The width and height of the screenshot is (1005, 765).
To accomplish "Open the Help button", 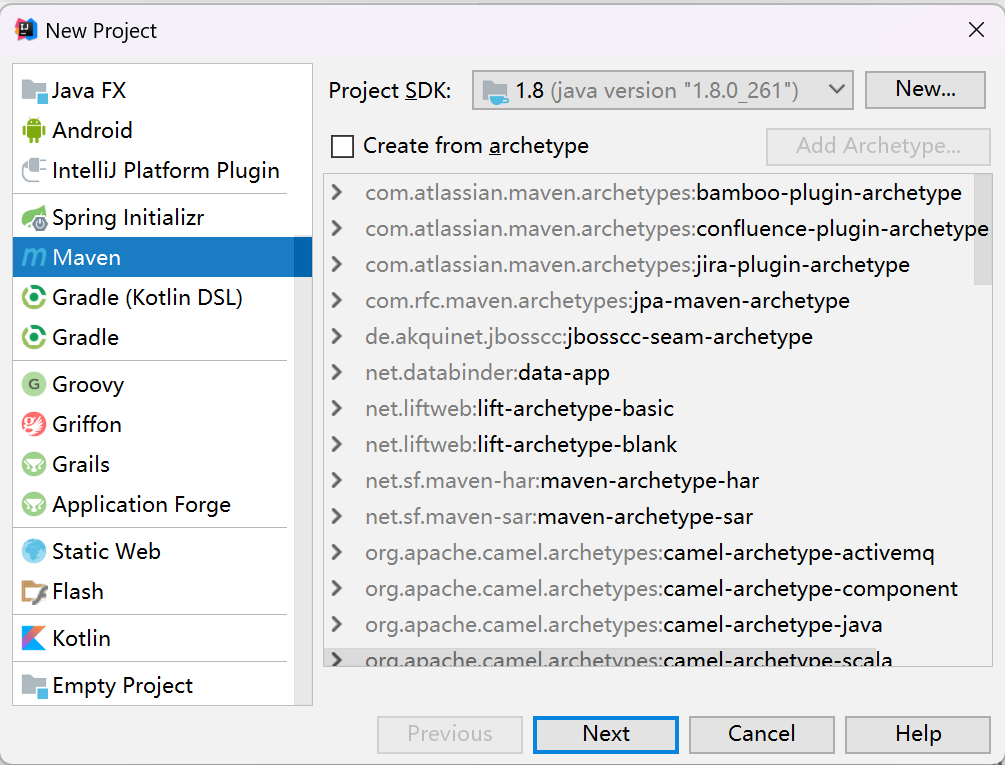I will pyautogui.click(x=918, y=734).
